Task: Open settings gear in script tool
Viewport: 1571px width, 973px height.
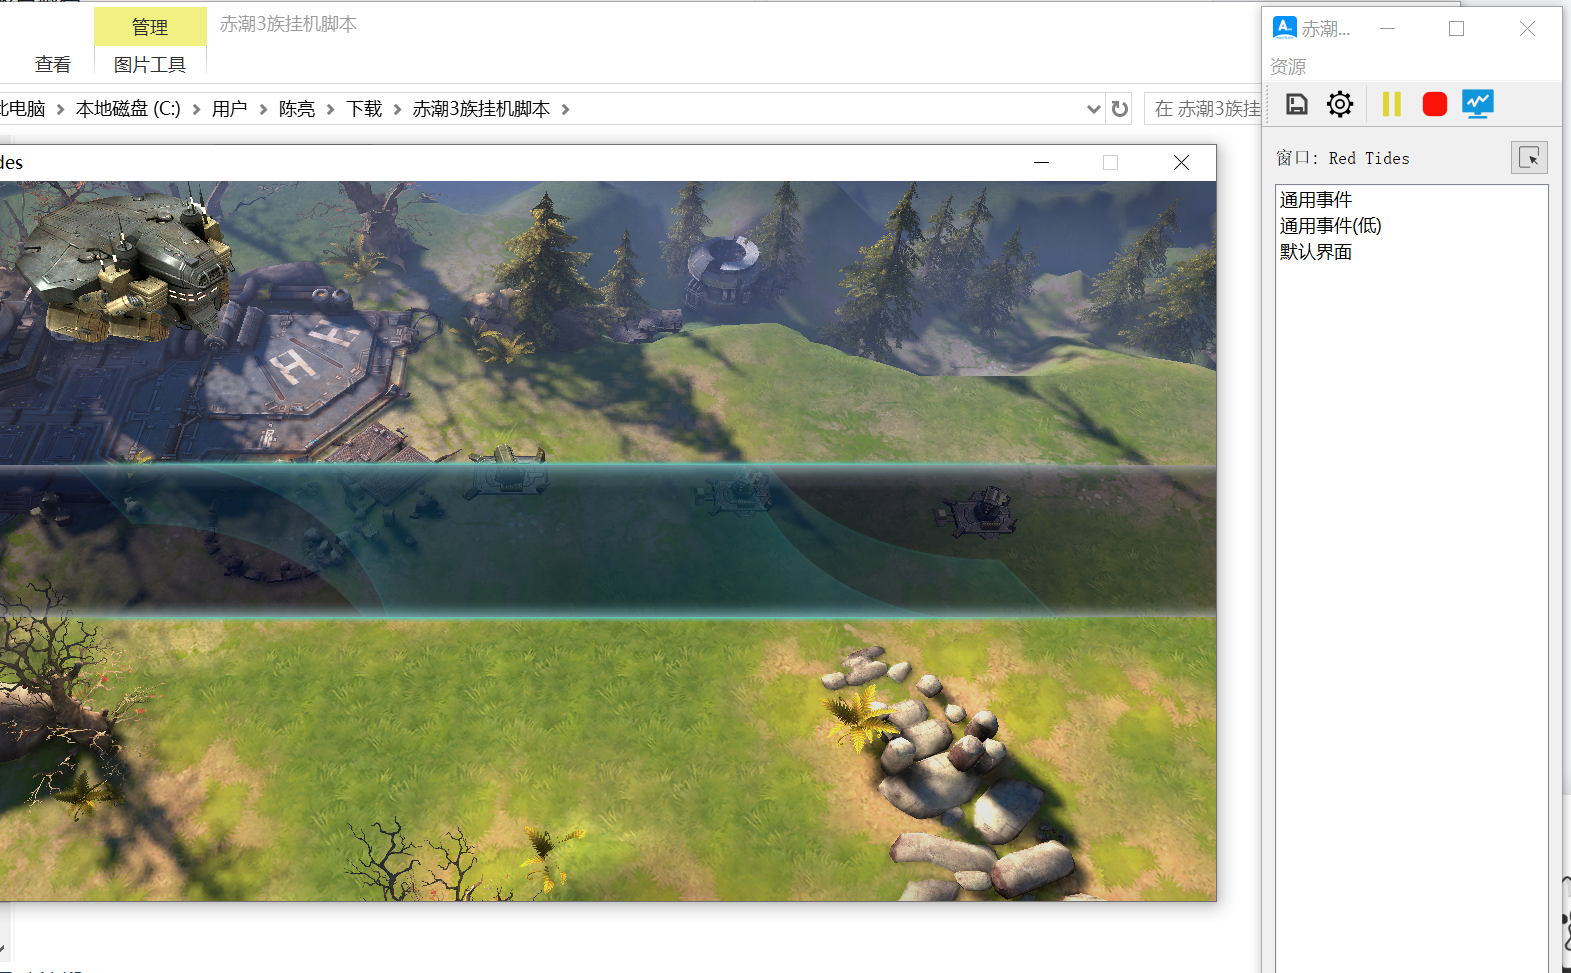Action: [1340, 104]
